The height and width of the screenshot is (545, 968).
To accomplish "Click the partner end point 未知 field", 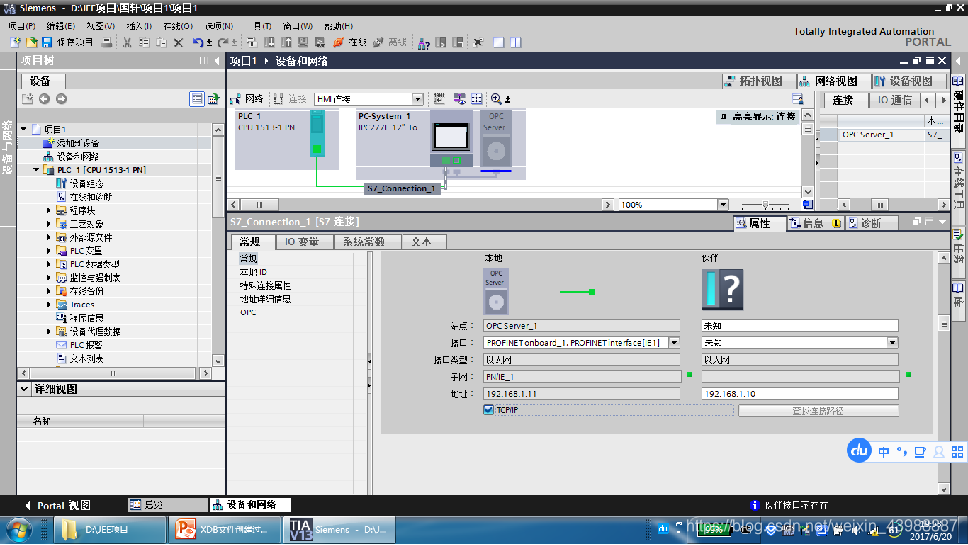I will coord(799,326).
